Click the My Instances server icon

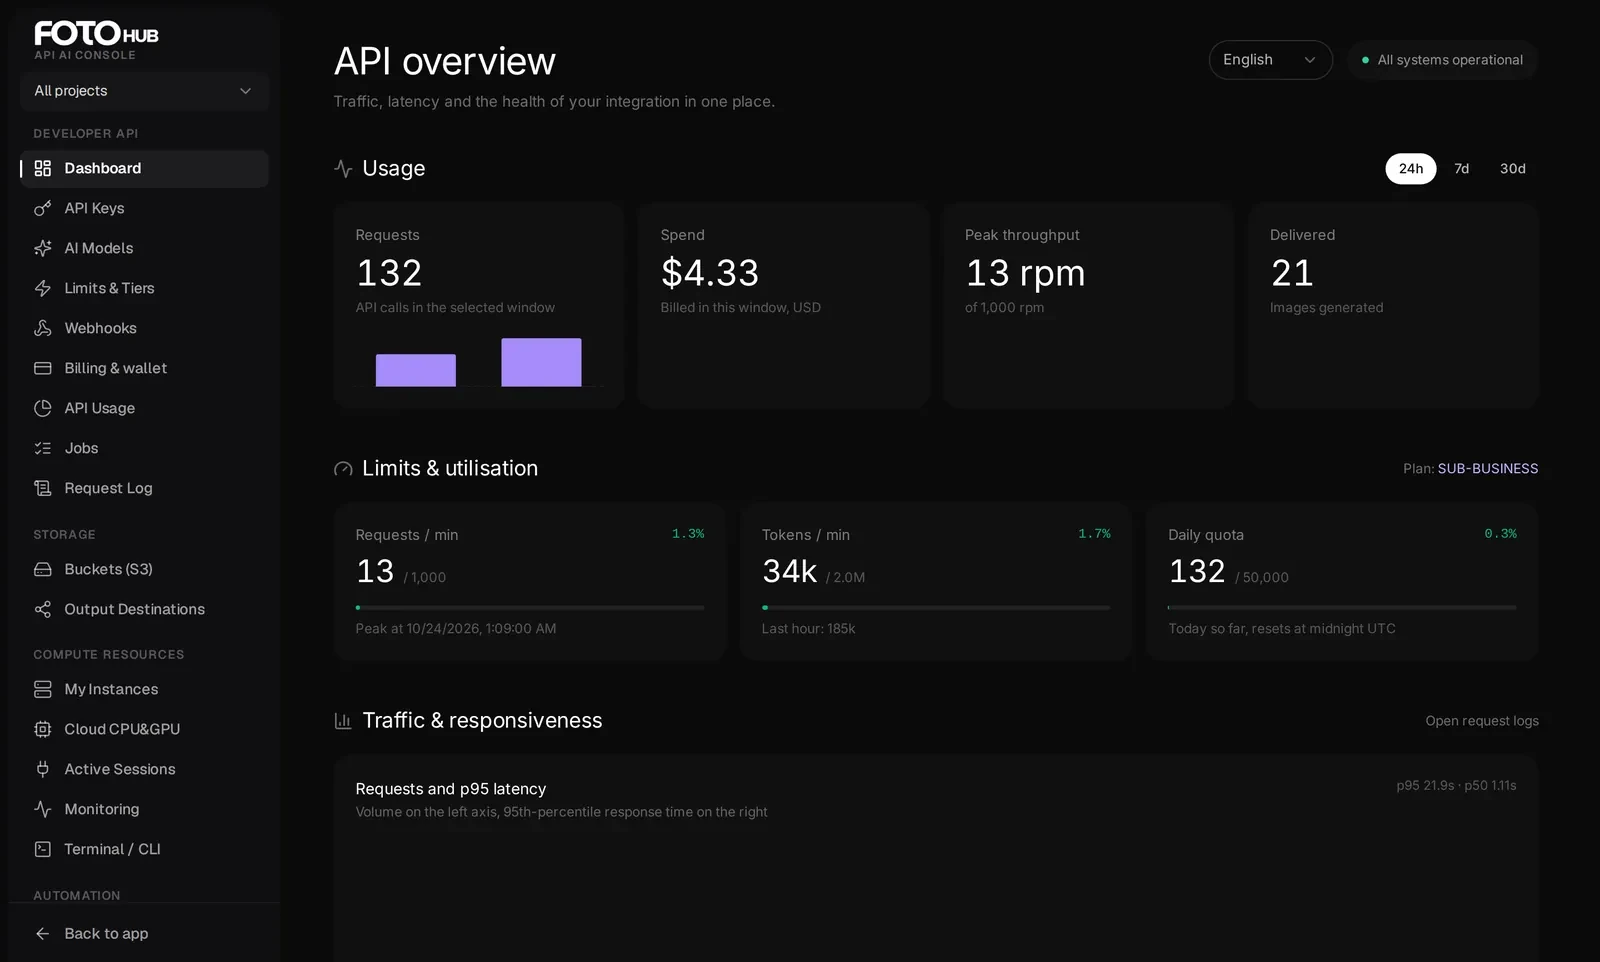[x=43, y=689]
